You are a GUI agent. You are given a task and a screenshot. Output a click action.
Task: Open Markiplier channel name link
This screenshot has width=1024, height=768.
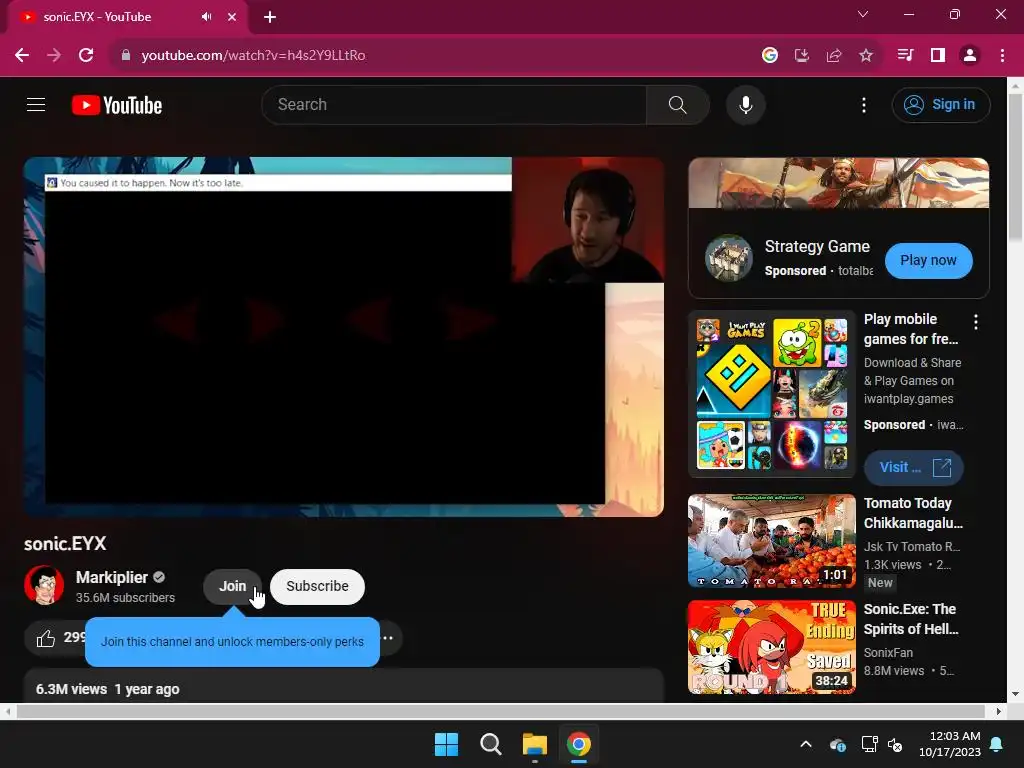pyautogui.click(x=112, y=577)
